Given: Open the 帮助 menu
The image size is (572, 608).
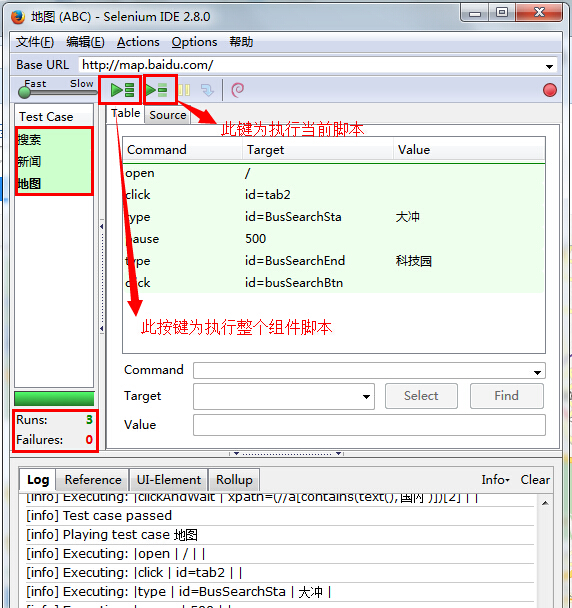Looking at the screenshot, I should tap(241, 42).
